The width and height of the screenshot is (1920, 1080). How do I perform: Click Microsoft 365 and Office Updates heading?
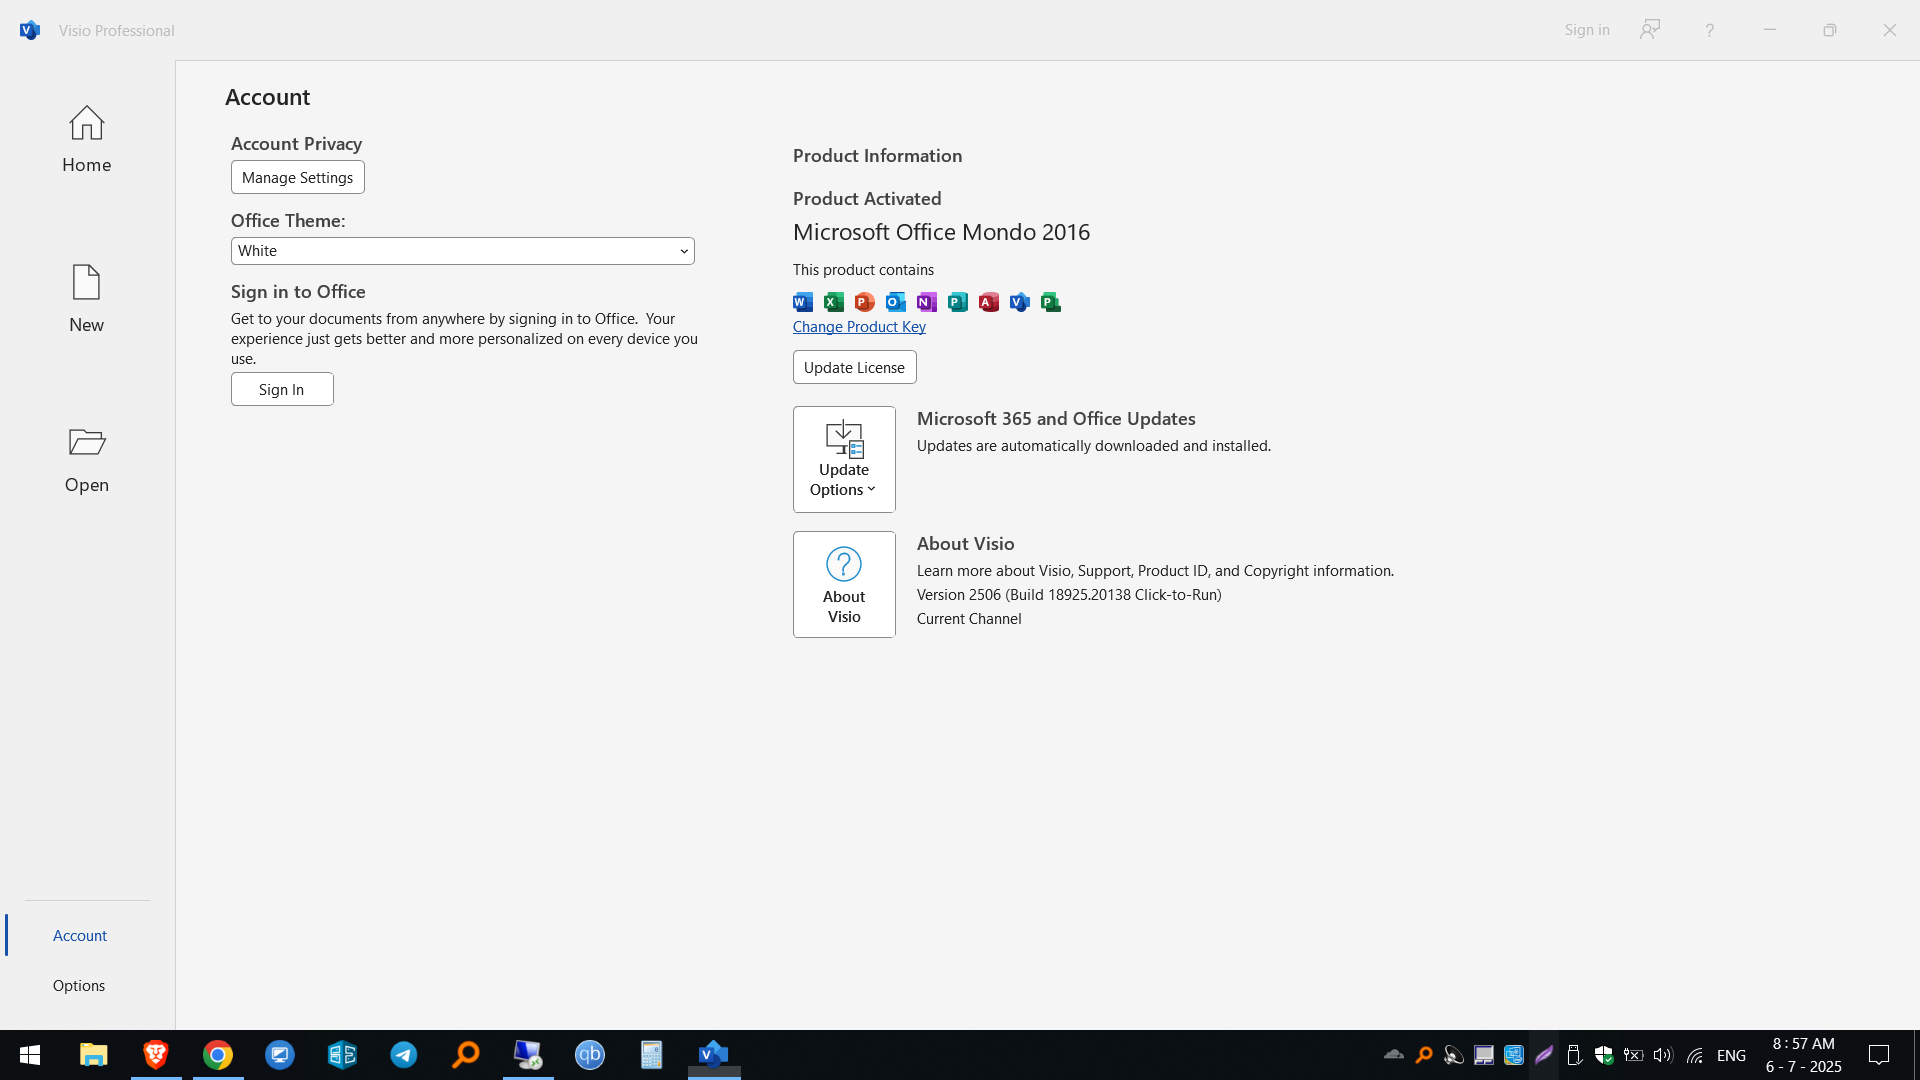(x=1056, y=419)
